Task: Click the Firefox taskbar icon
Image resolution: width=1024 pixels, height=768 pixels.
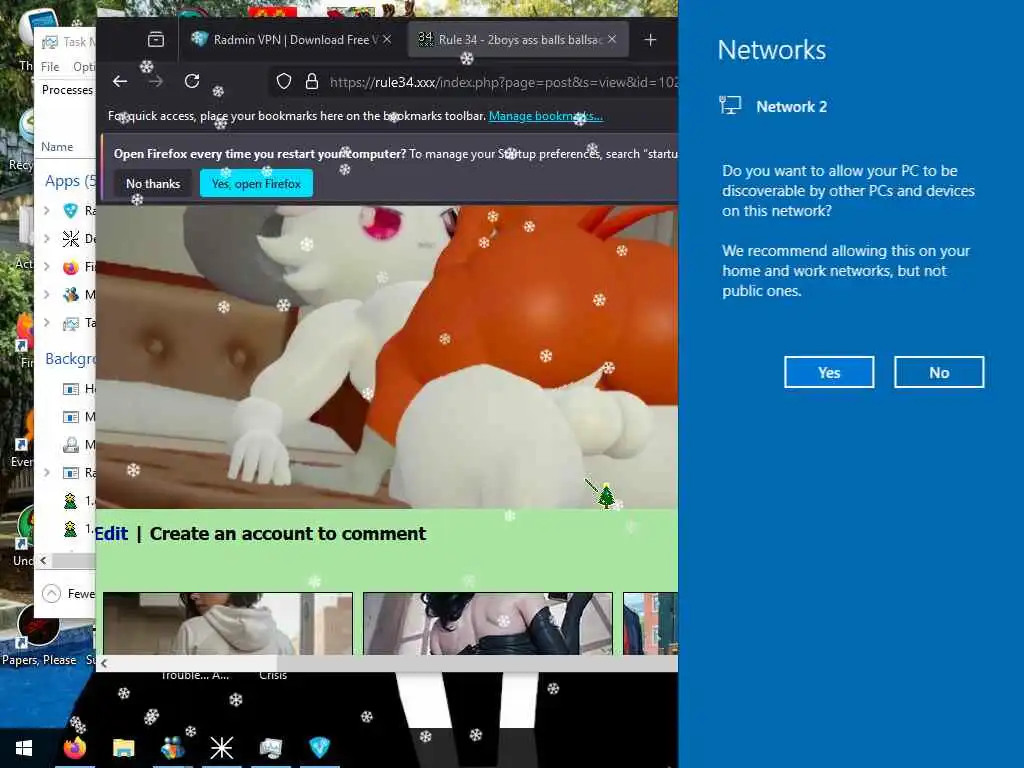Action: click(74, 748)
